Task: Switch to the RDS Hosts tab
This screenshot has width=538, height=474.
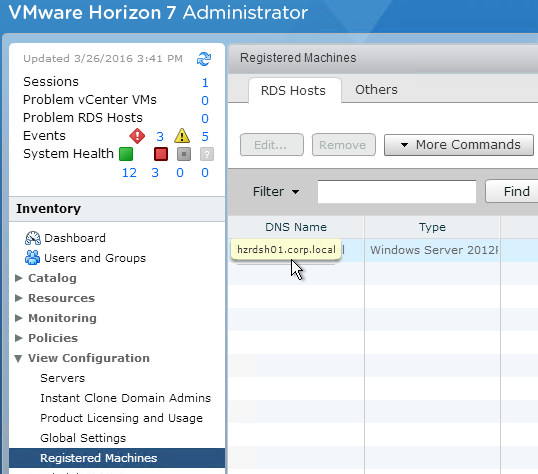Action: click(x=295, y=90)
